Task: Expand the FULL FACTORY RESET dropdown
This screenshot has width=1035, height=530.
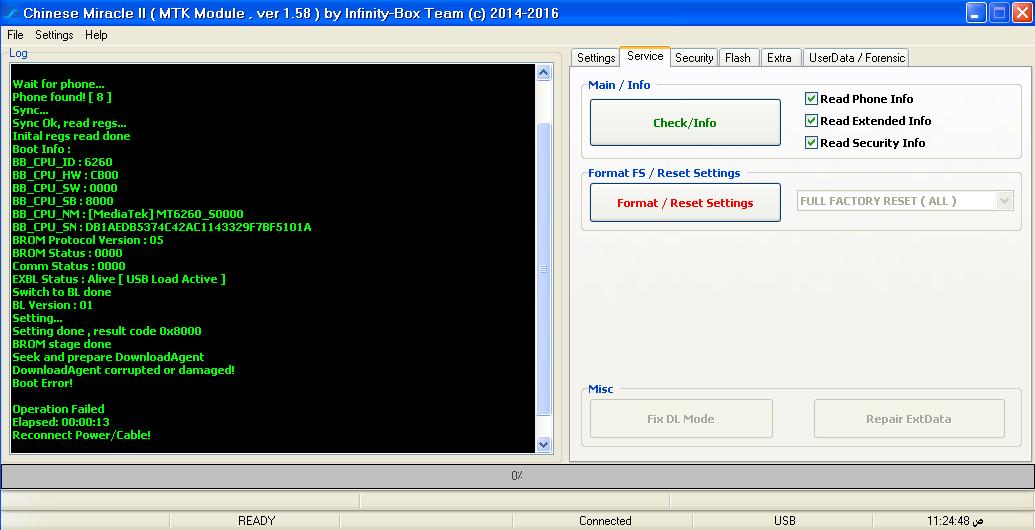Action: coord(1005,201)
